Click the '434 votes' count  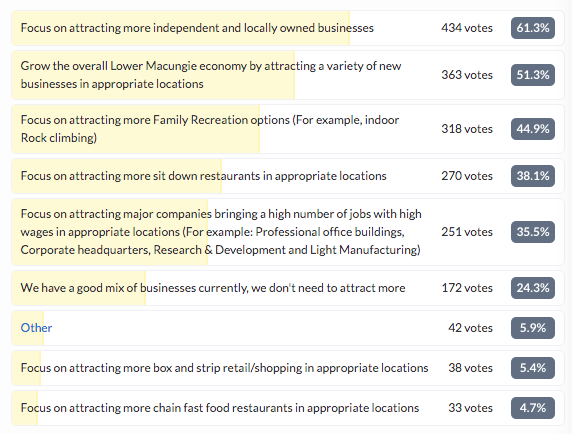tap(467, 28)
